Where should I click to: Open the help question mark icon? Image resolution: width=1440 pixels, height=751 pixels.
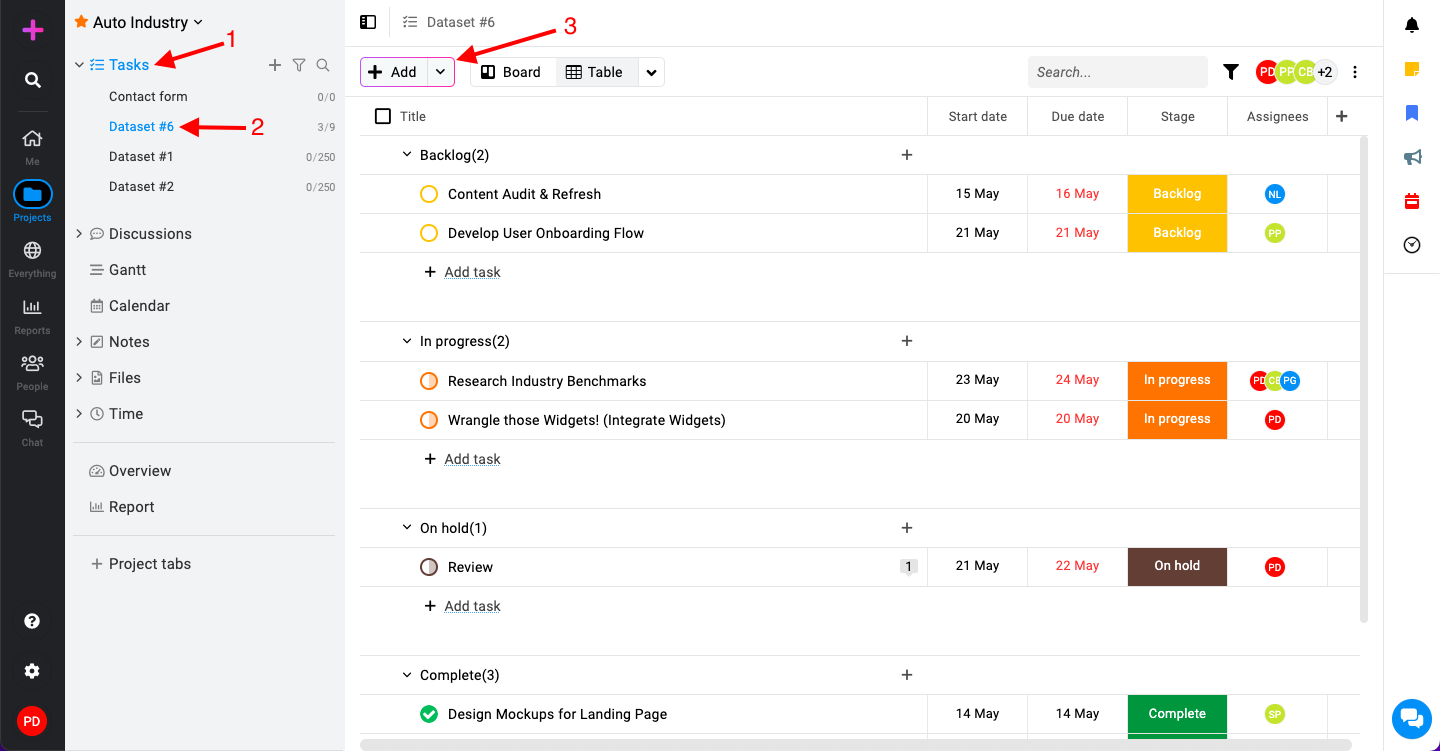pyautogui.click(x=32, y=621)
